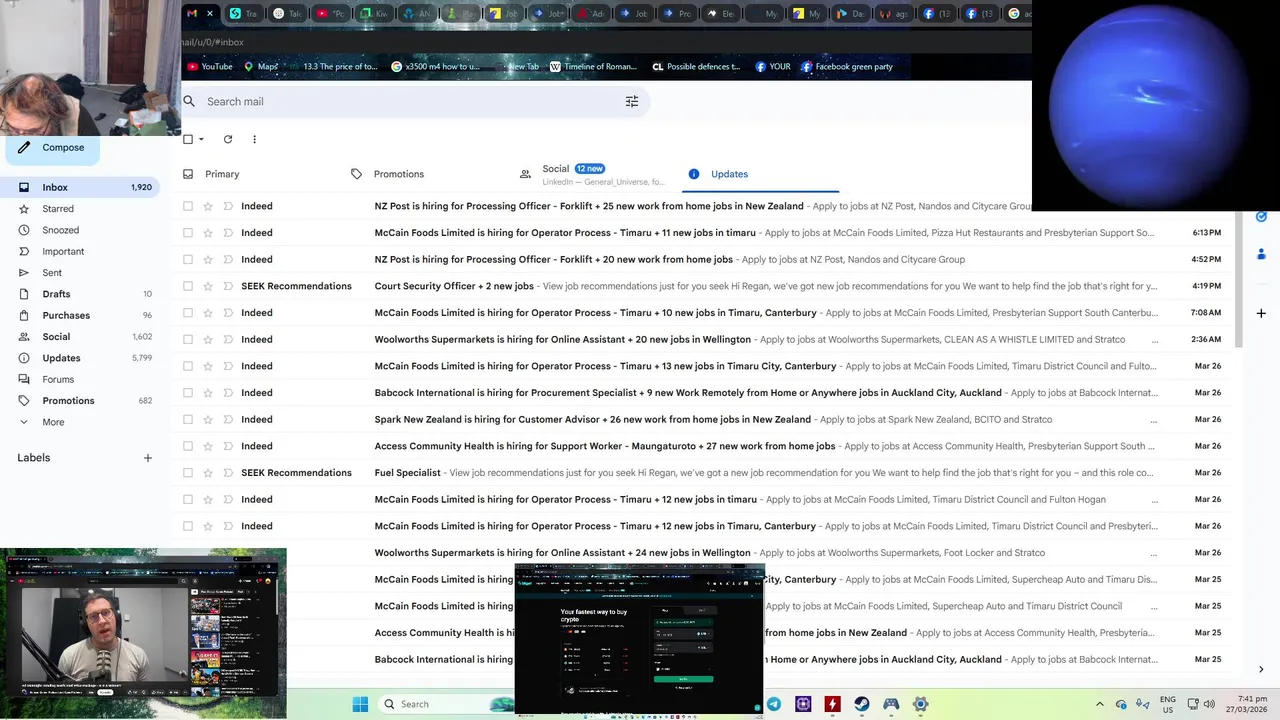The height and width of the screenshot is (720, 1280).
Task: Select checkbox for Fuel Specialist email
Action: [x=188, y=473]
